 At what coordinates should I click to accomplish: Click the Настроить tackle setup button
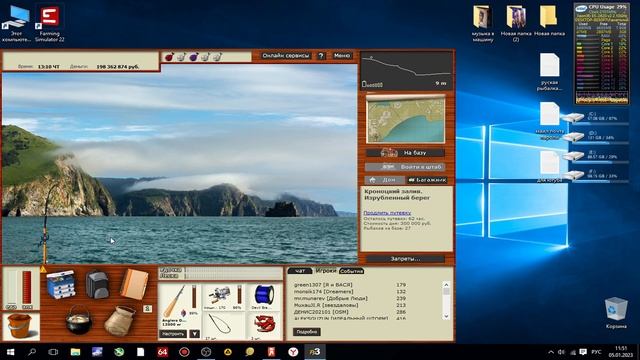point(173,334)
